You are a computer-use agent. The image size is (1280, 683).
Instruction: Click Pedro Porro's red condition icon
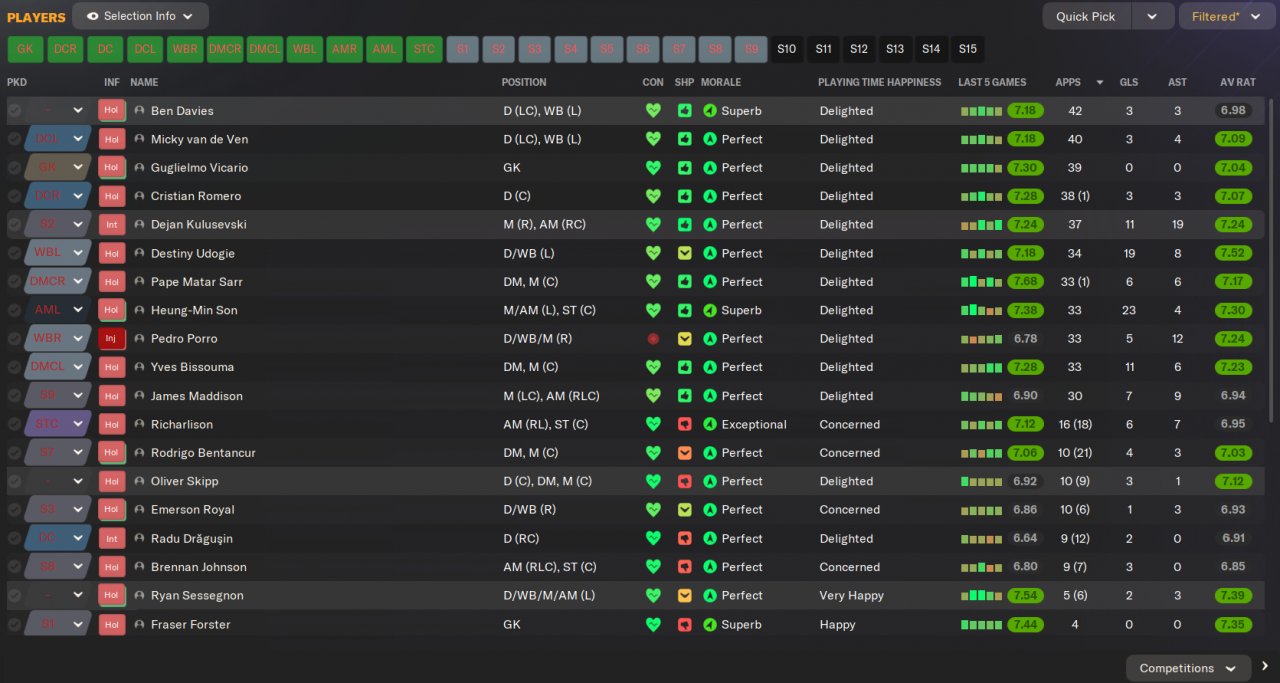[653, 339]
